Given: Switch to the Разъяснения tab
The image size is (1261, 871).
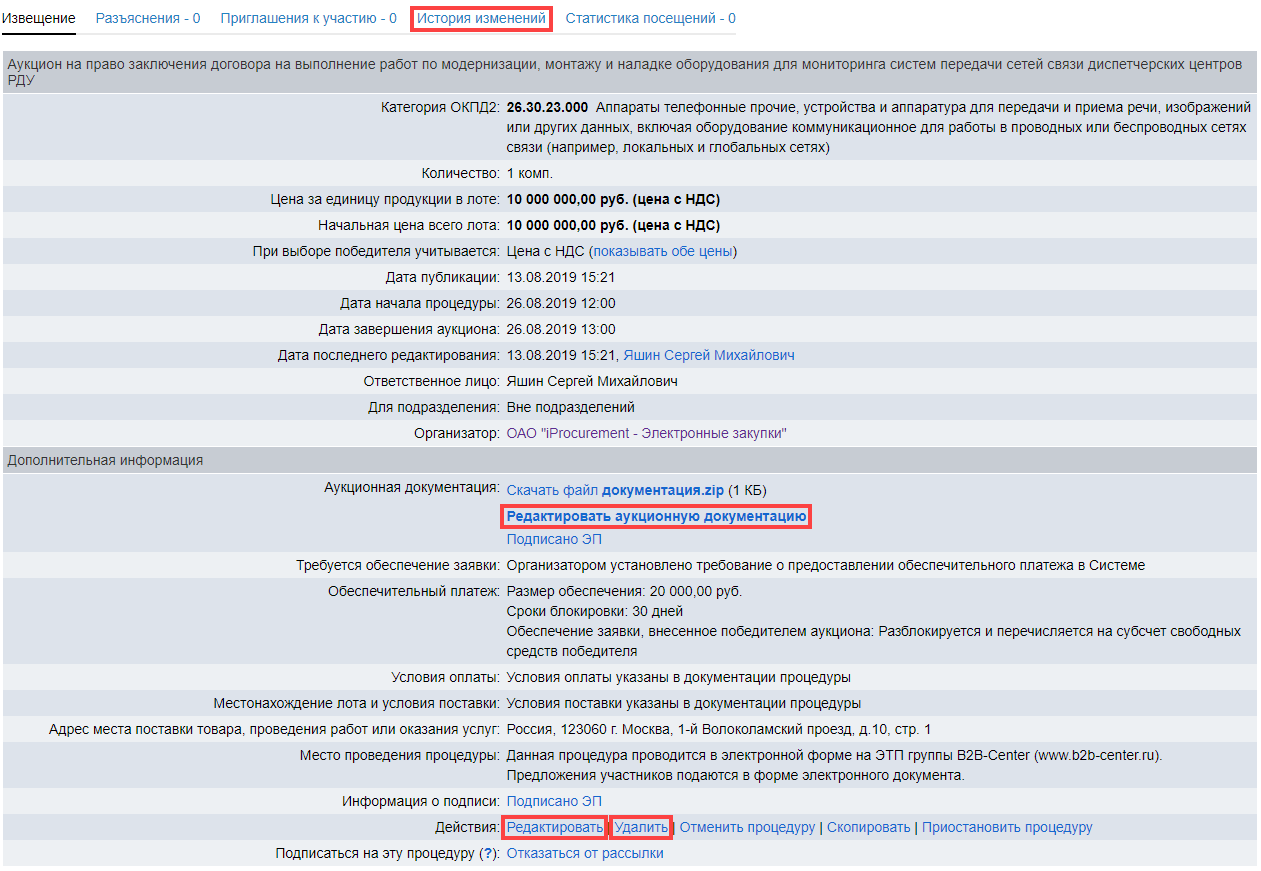Looking at the screenshot, I should point(147,18).
